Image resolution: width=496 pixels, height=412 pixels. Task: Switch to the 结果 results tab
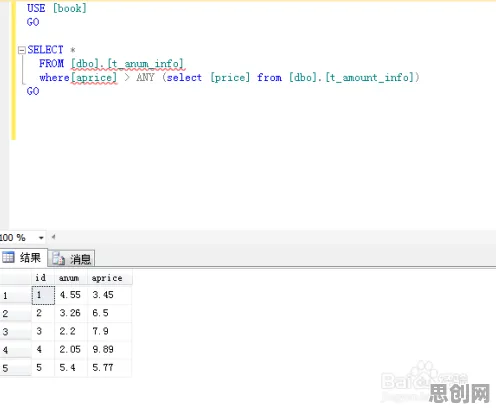[x=24, y=257]
